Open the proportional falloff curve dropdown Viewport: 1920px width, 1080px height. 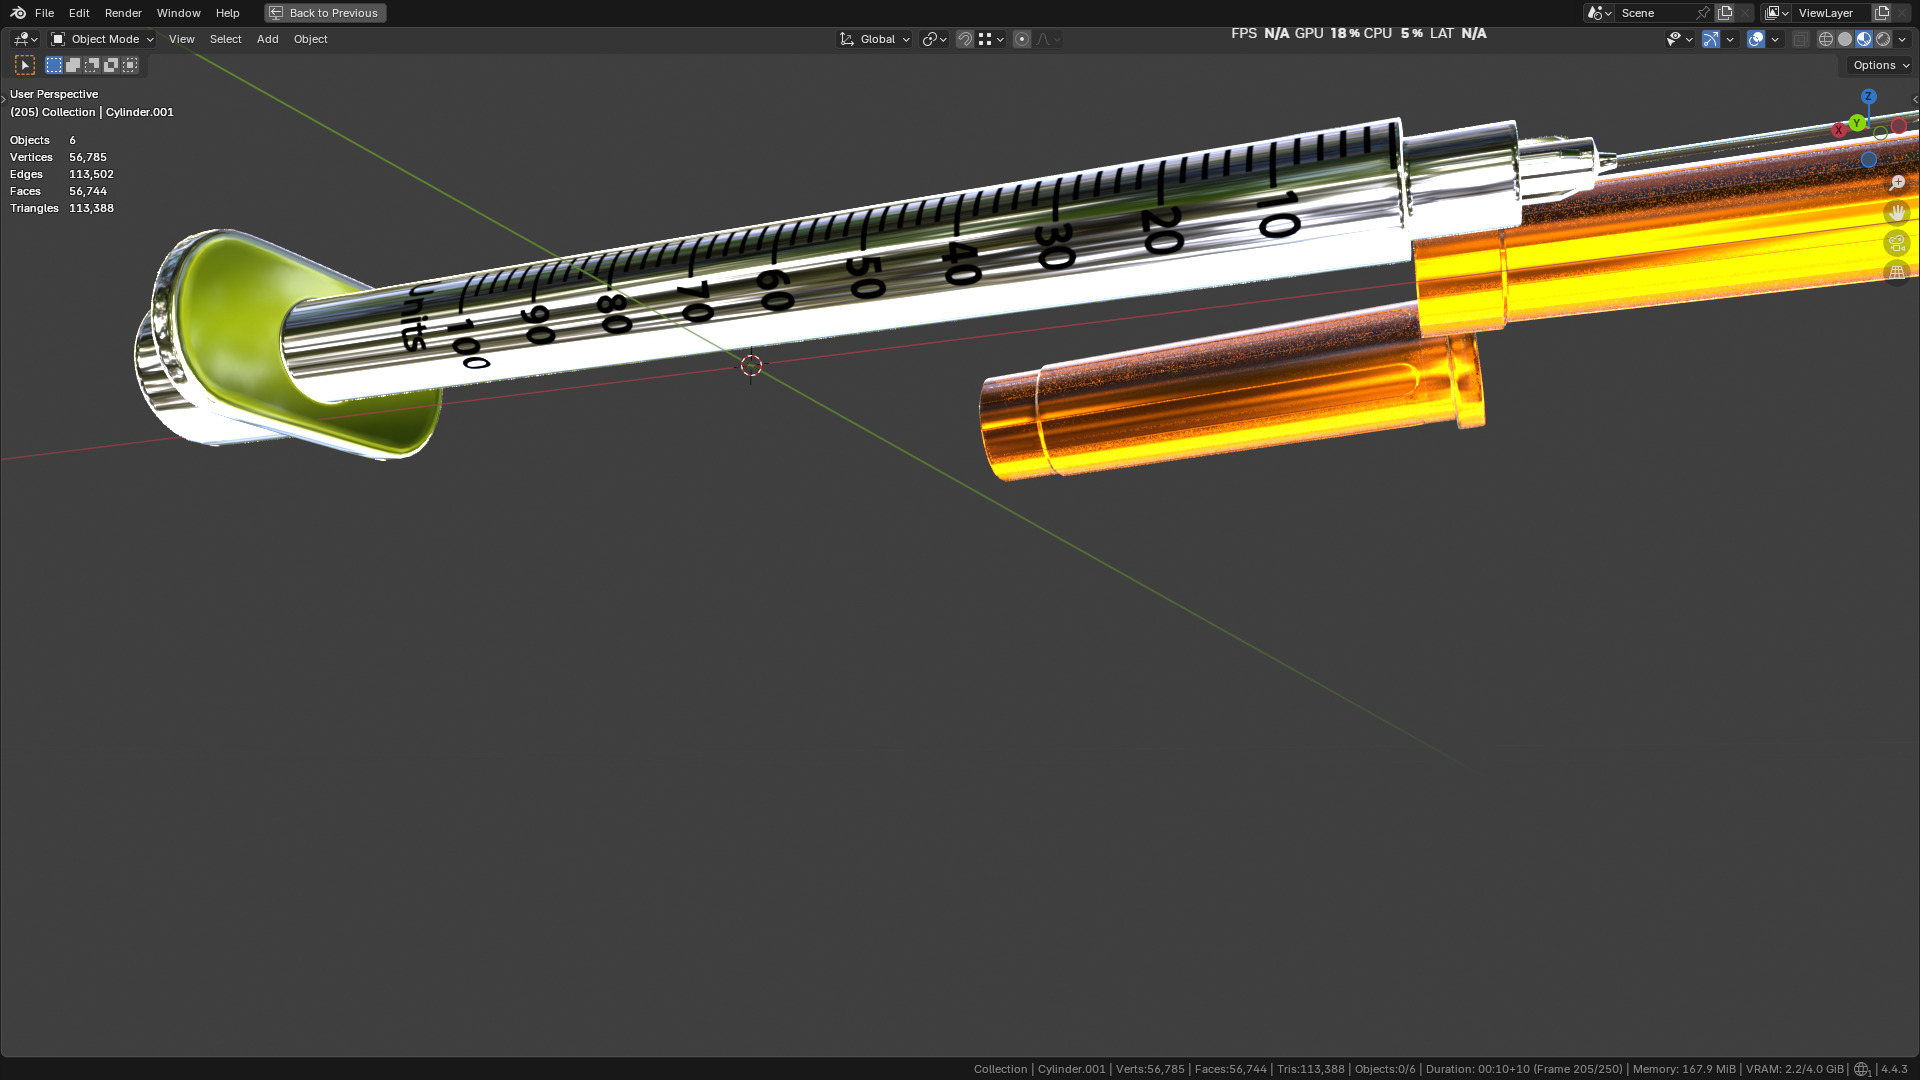point(1048,39)
